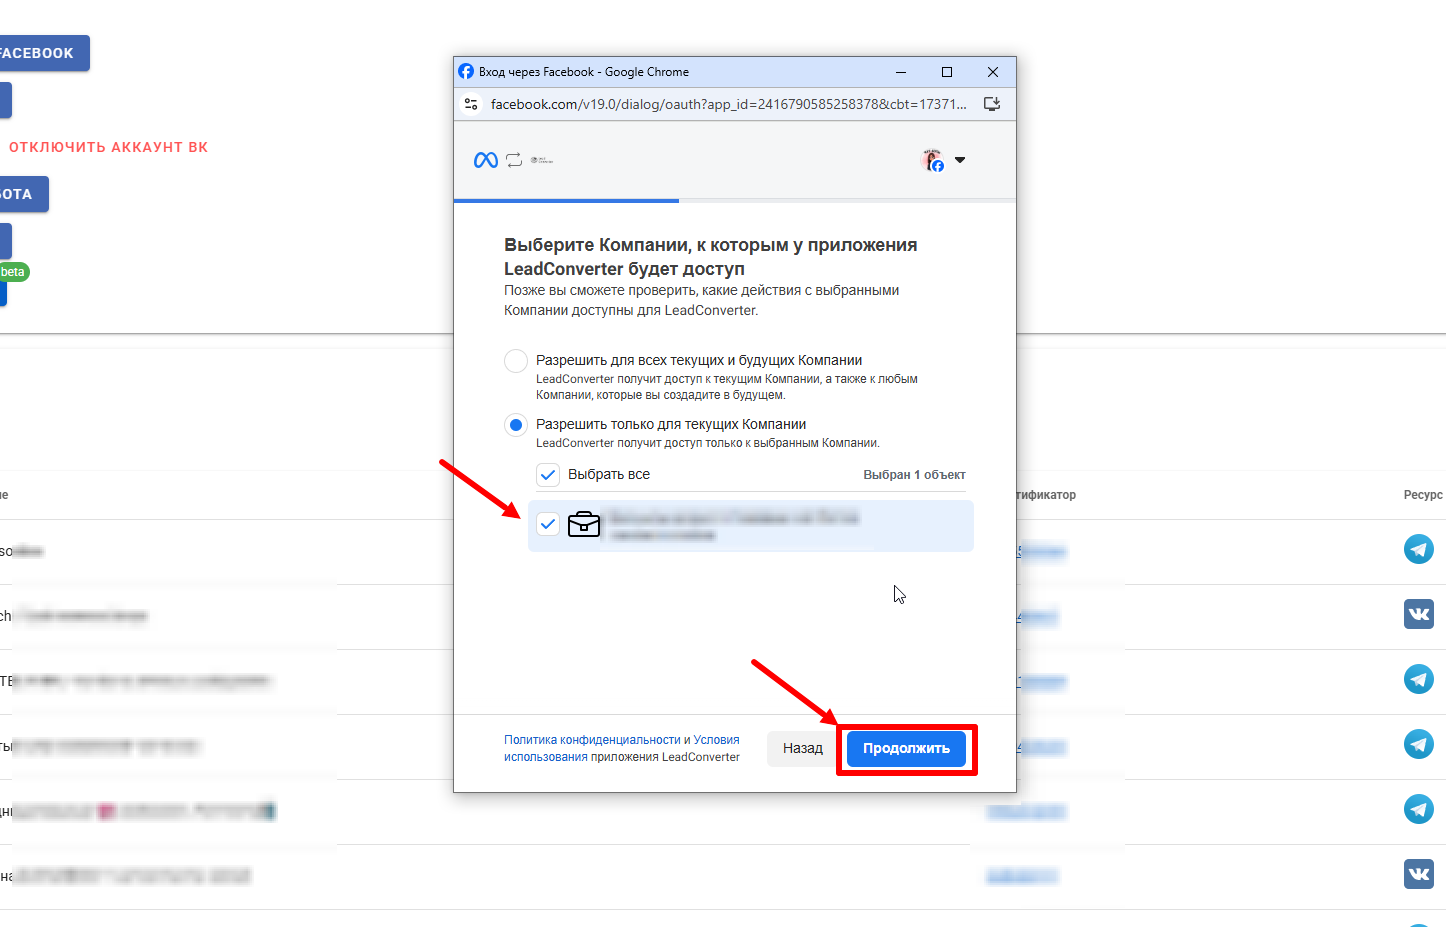
Task: Open the "Политика конфиденциальности" link
Action: tap(592, 740)
